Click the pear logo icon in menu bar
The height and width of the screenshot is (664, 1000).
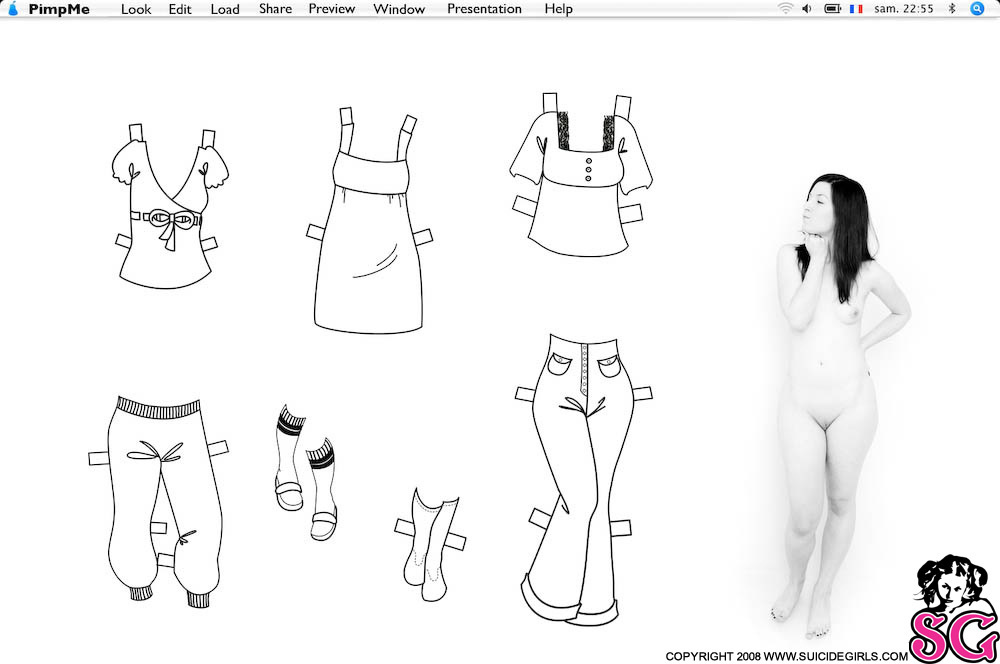tap(13, 8)
